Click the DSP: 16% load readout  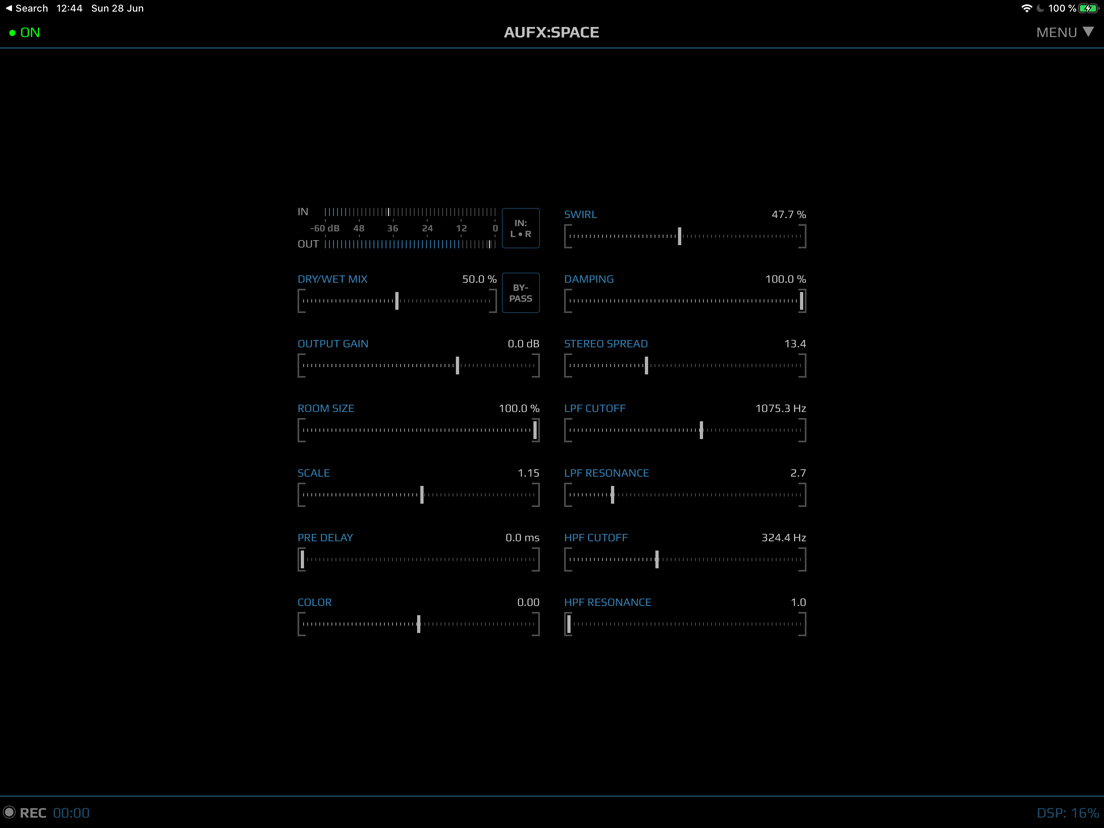pos(1067,813)
